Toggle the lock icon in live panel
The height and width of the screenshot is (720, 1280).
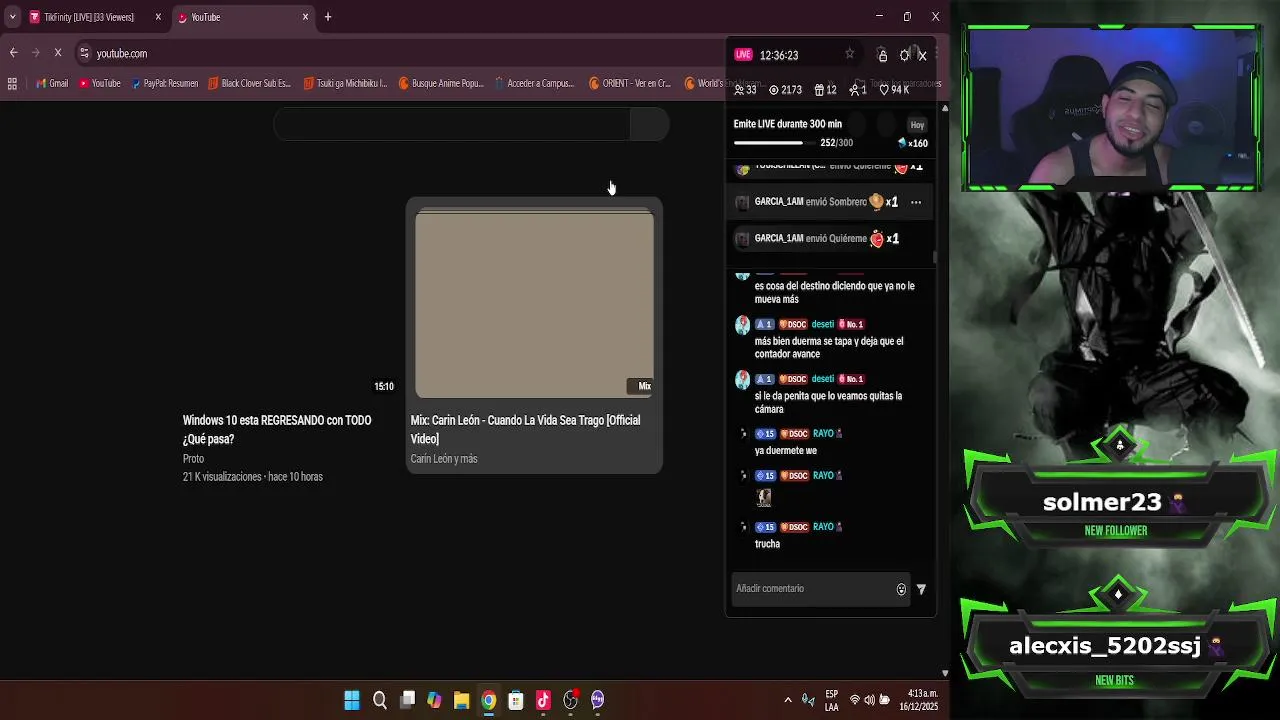(882, 55)
